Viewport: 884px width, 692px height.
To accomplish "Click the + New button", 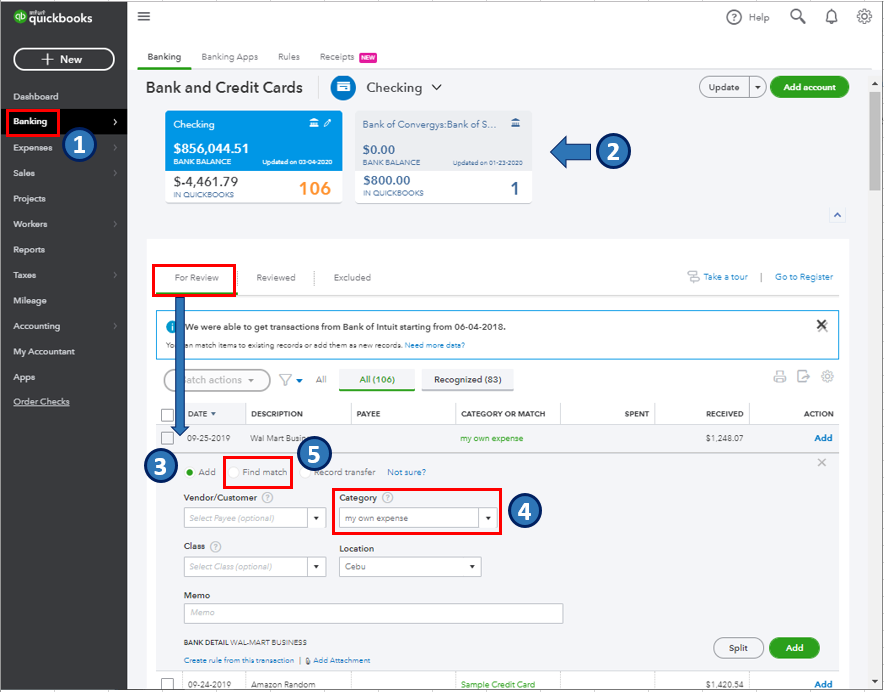I will [x=64, y=59].
